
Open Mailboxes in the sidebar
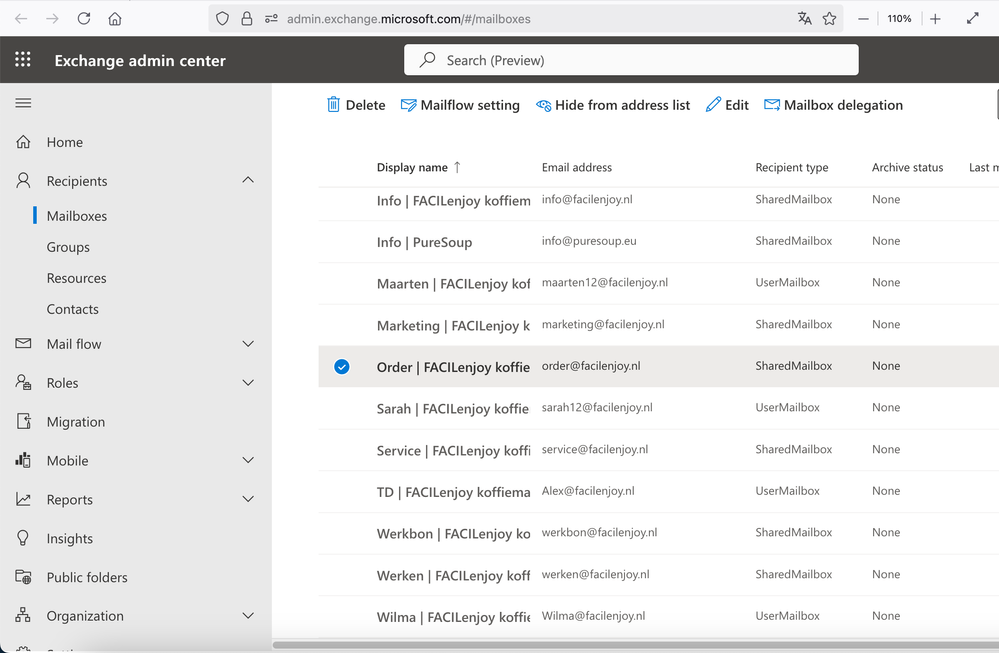76,216
